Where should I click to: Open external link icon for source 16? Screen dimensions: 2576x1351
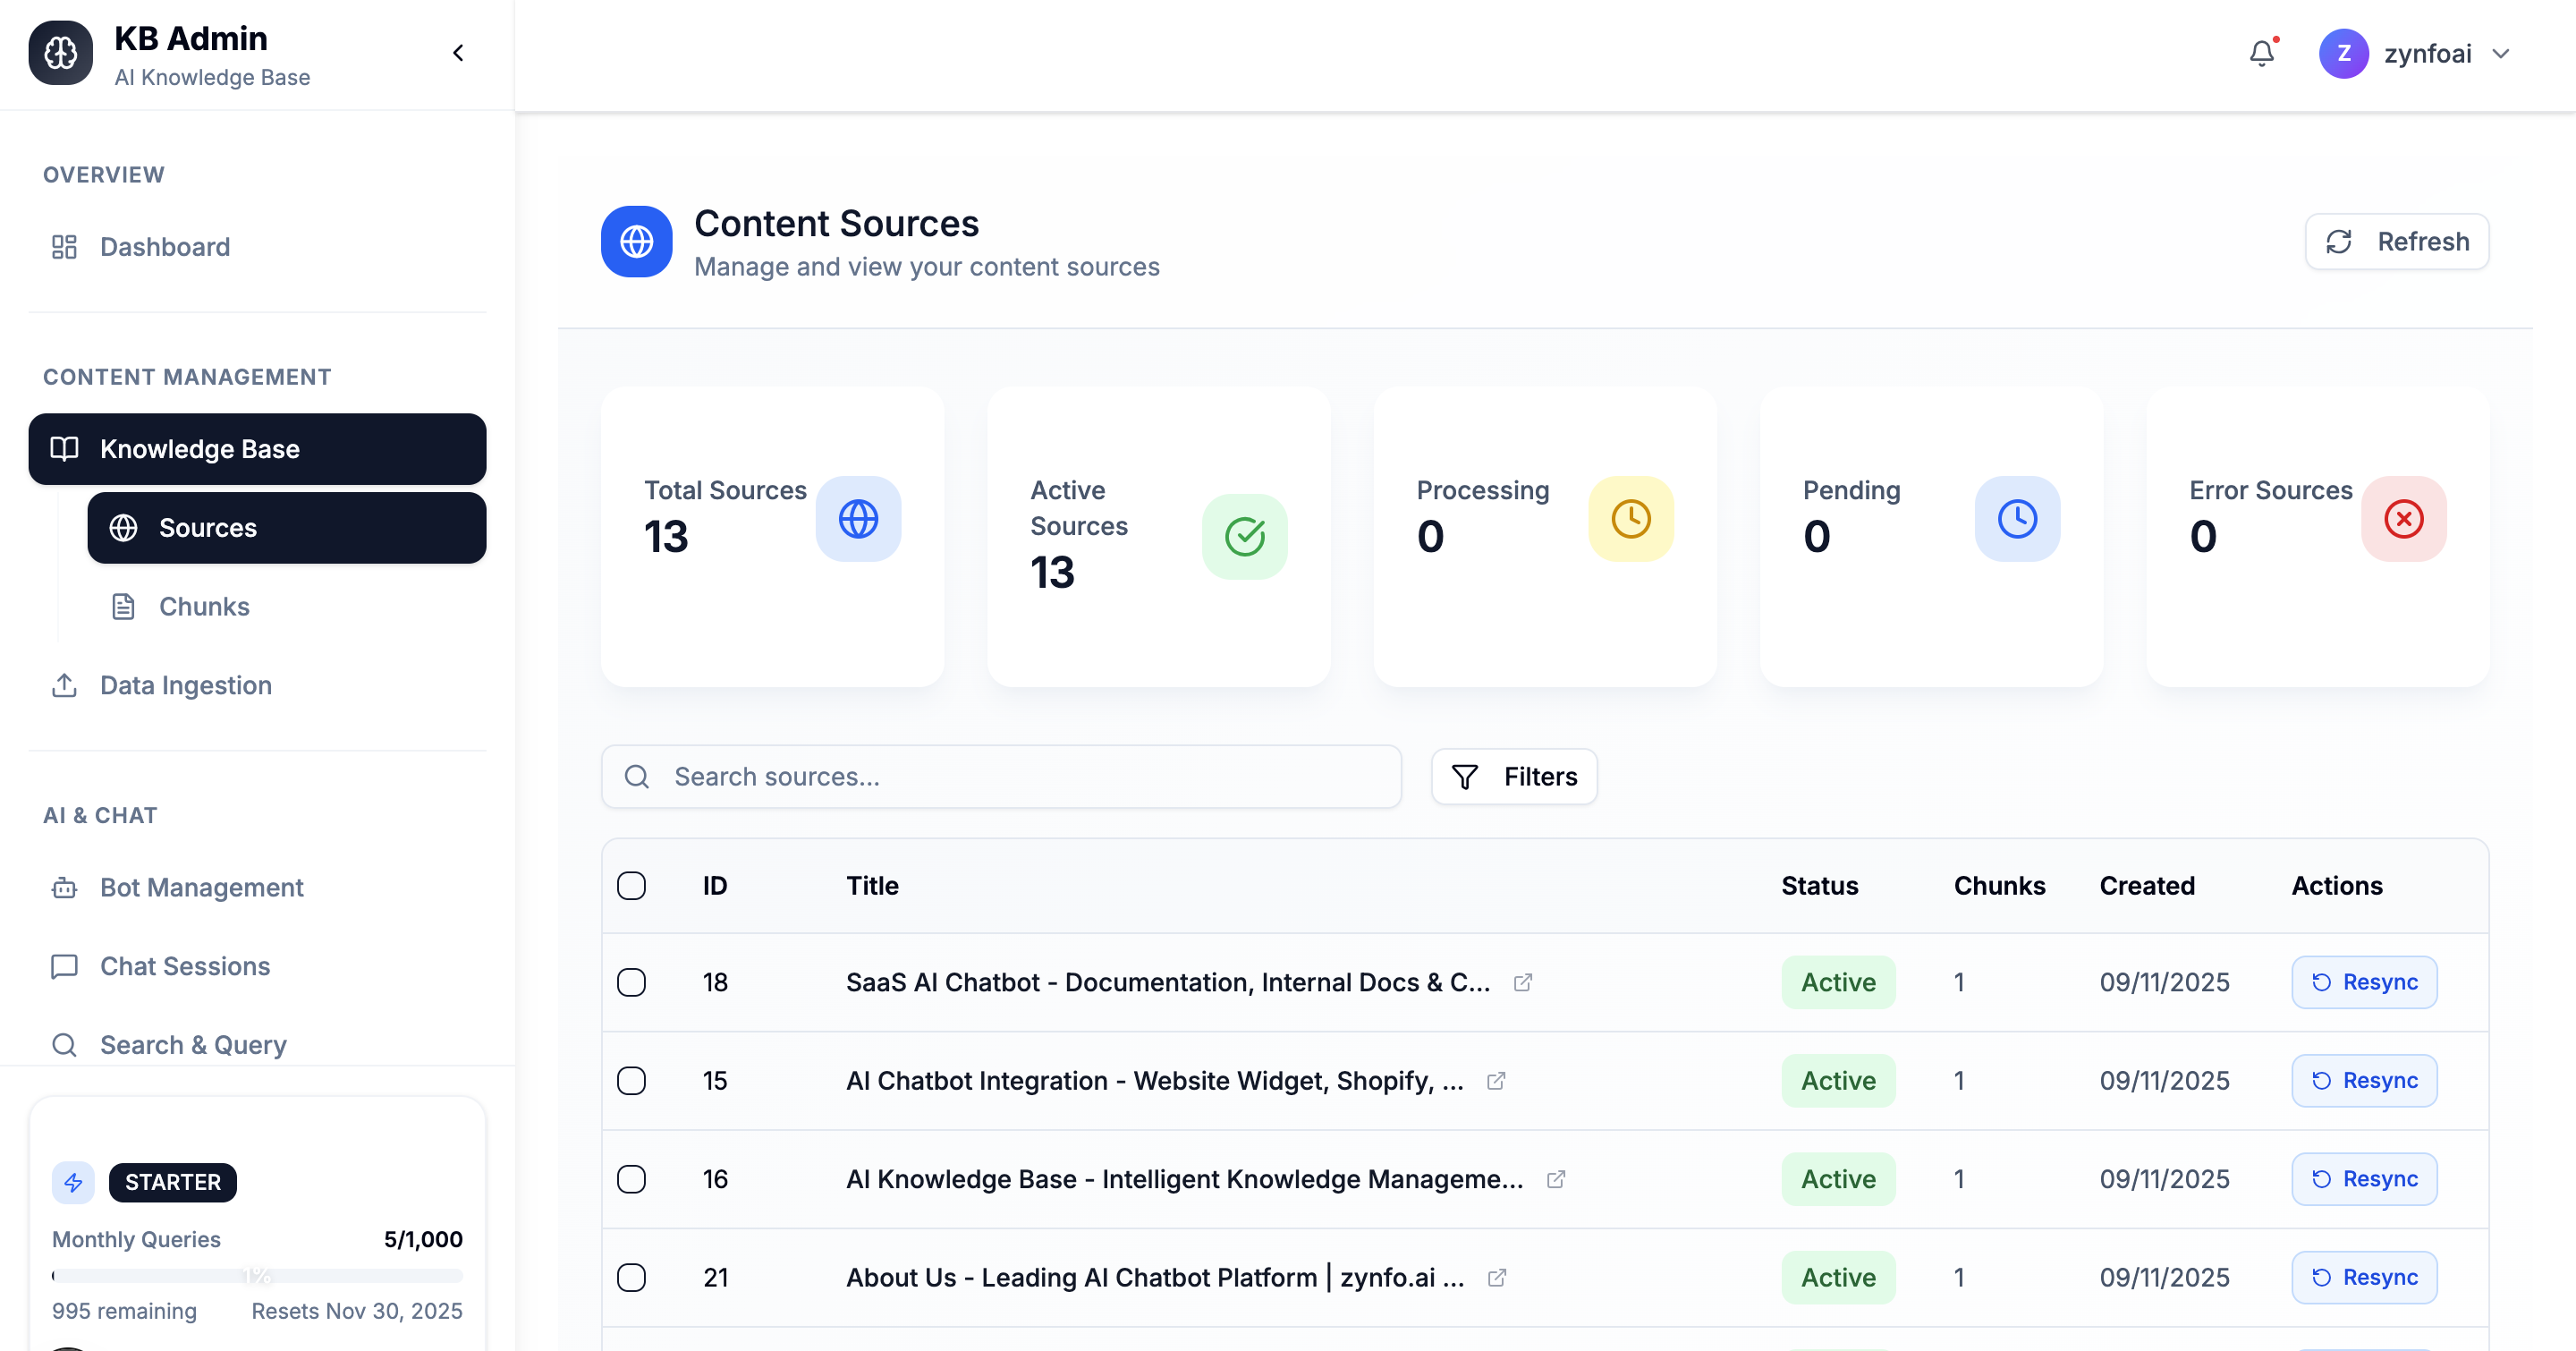point(1555,1179)
